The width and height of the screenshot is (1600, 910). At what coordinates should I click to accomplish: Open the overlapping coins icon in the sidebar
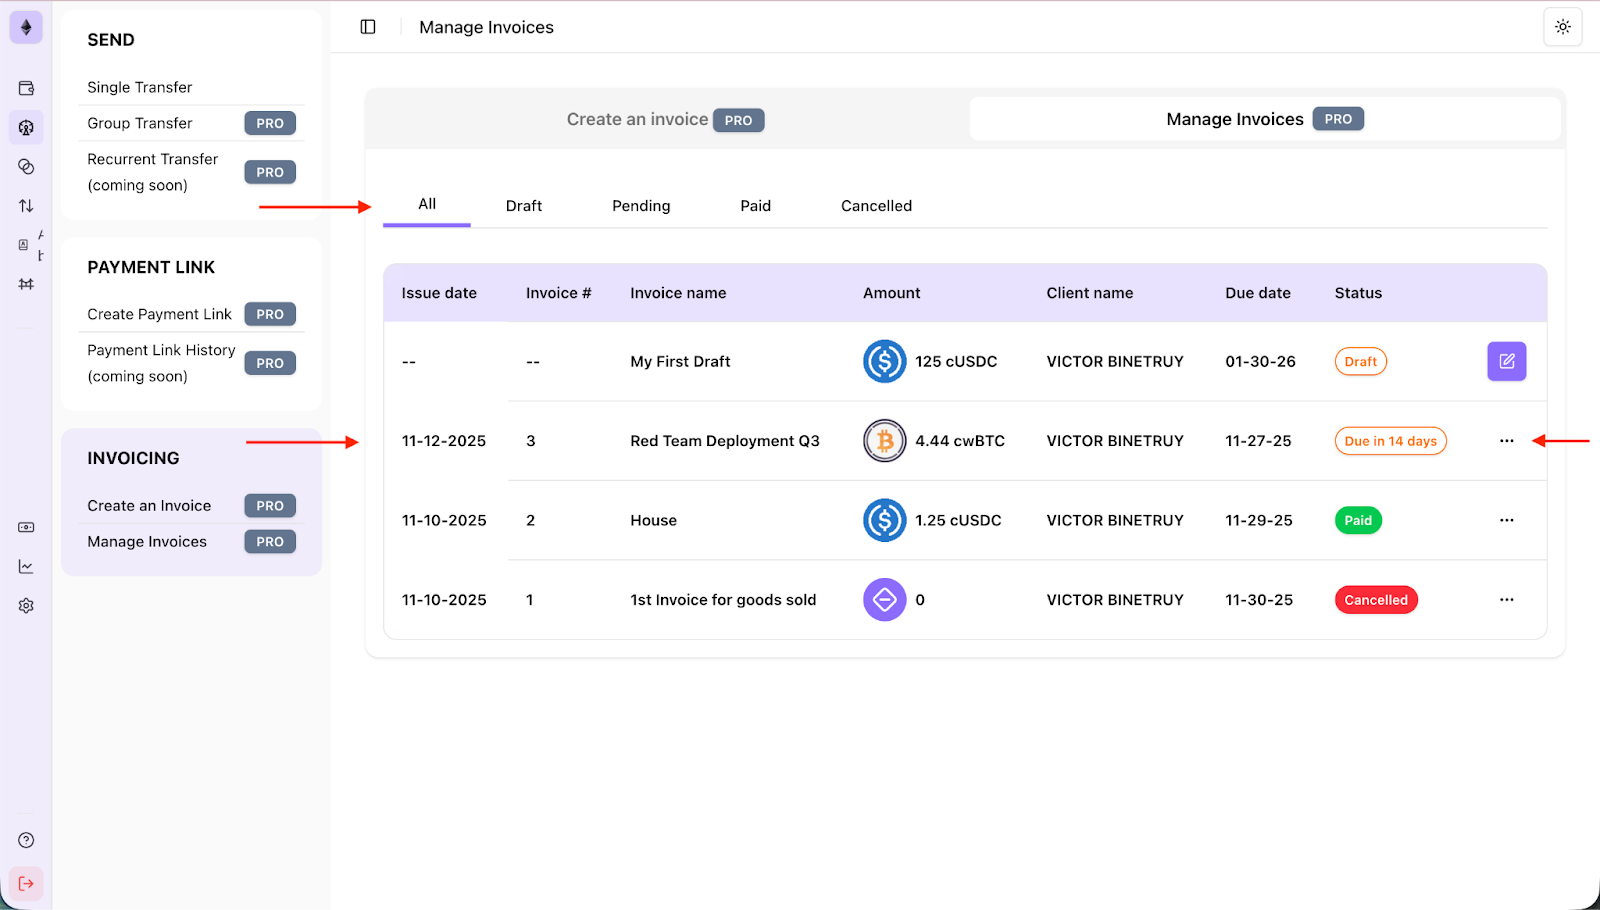[x=26, y=167]
